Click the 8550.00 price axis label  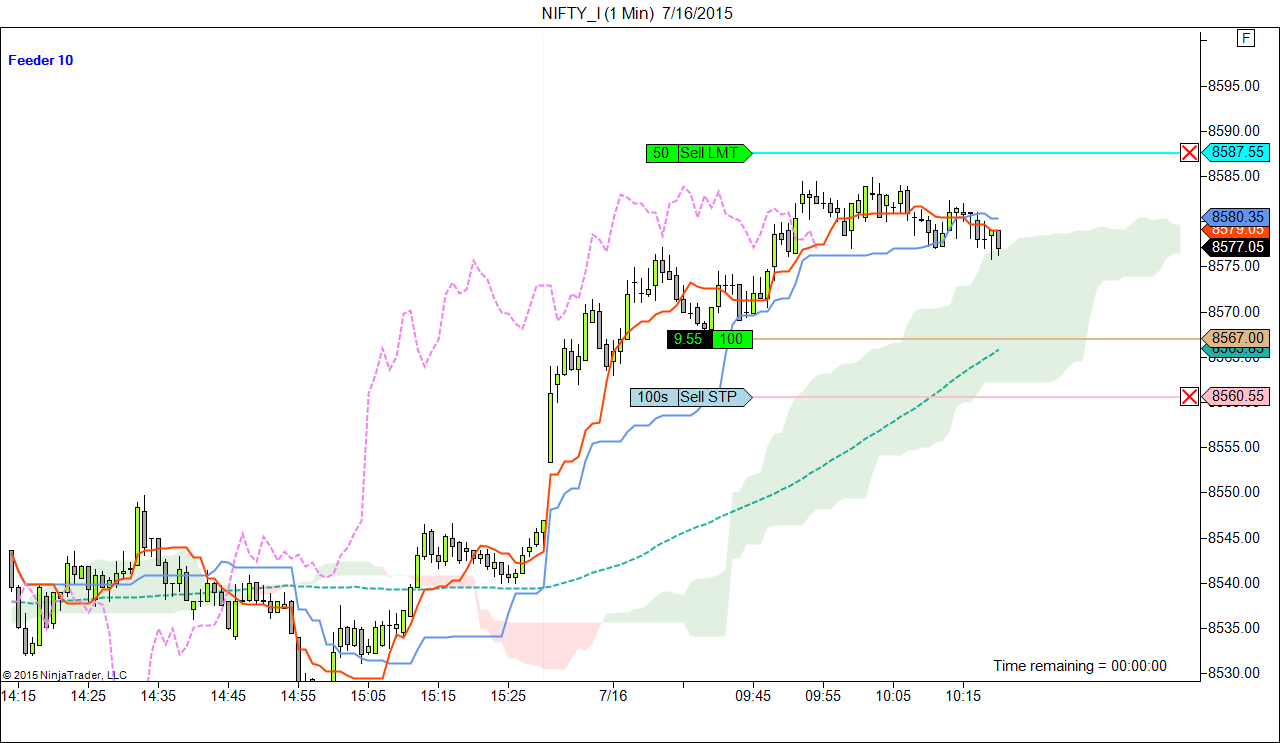1233,492
